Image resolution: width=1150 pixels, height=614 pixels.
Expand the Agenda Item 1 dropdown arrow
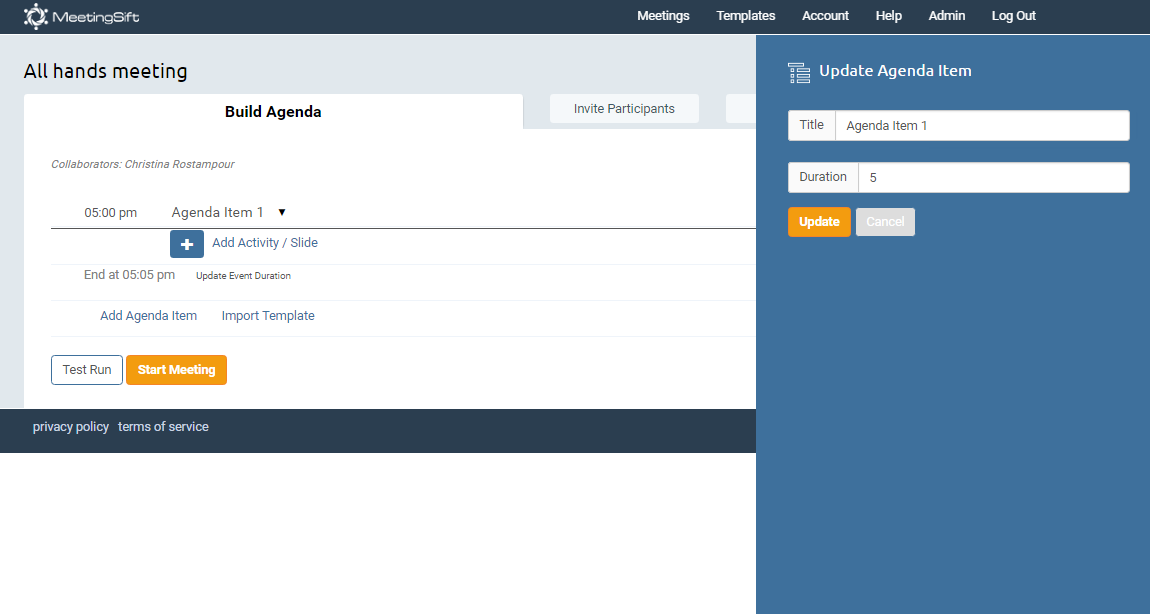pyautogui.click(x=282, y=212)
